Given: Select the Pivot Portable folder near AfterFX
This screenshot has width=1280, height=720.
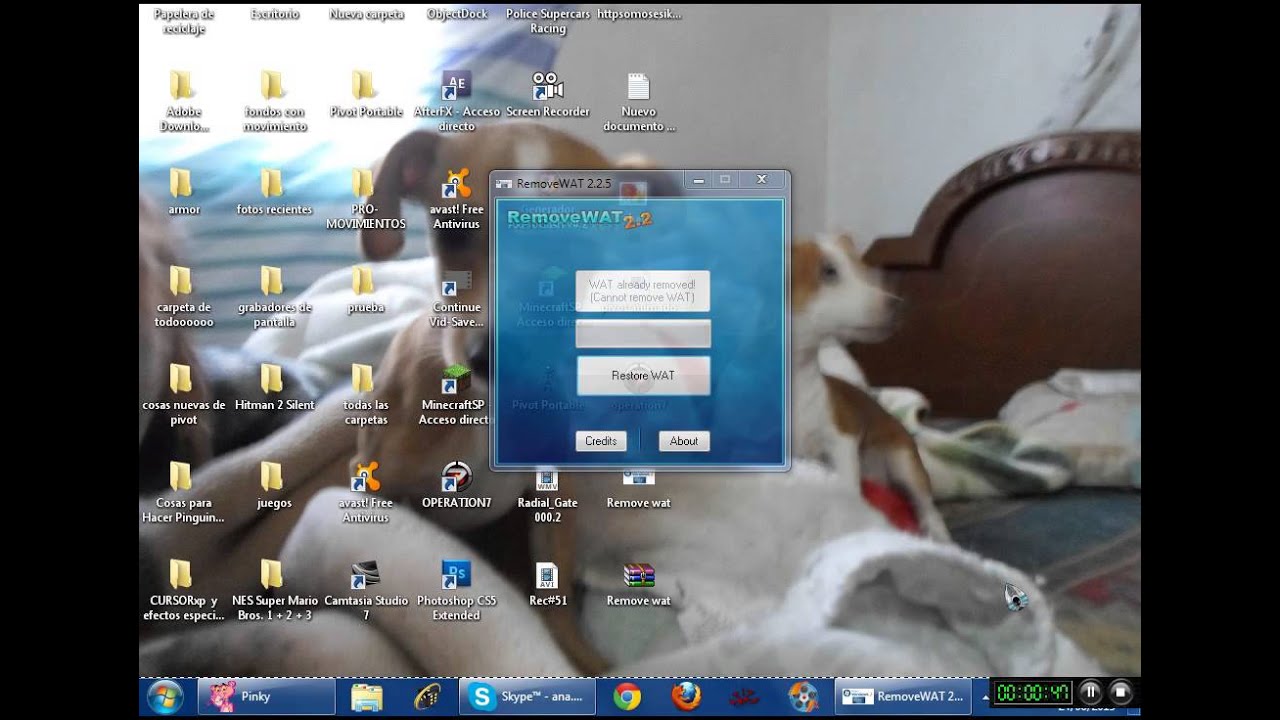Looking at the screenshot, I should pyautogui.click(x=363, y=85).
